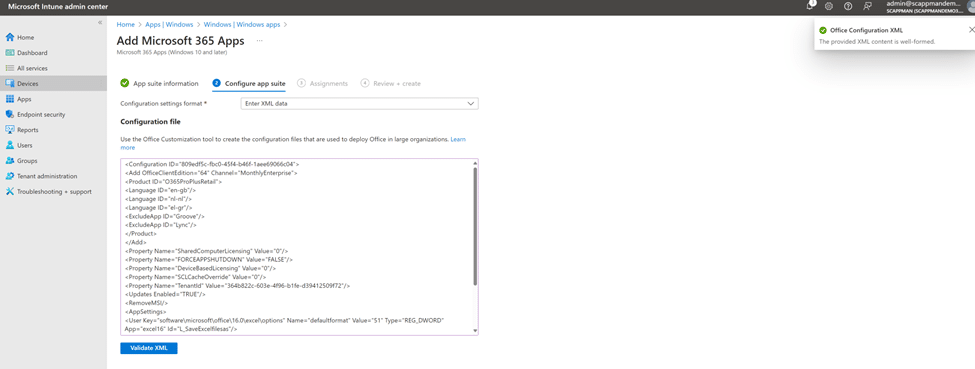This screenshot has width=975, height=369.
Task: Click the line '<Updates Enabled="TRUE"/>'
Action: tap(165, 293)
